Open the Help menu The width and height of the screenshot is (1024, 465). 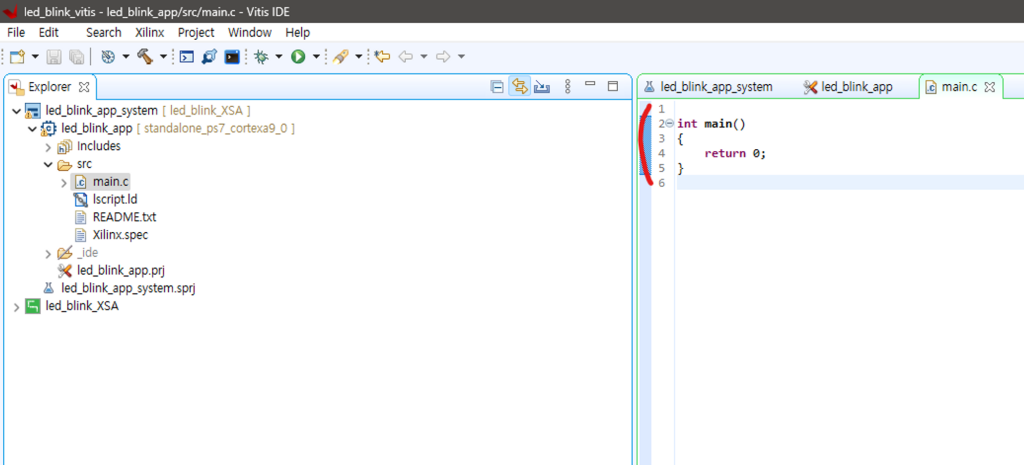pyautogui.click(x=298, y=33)
